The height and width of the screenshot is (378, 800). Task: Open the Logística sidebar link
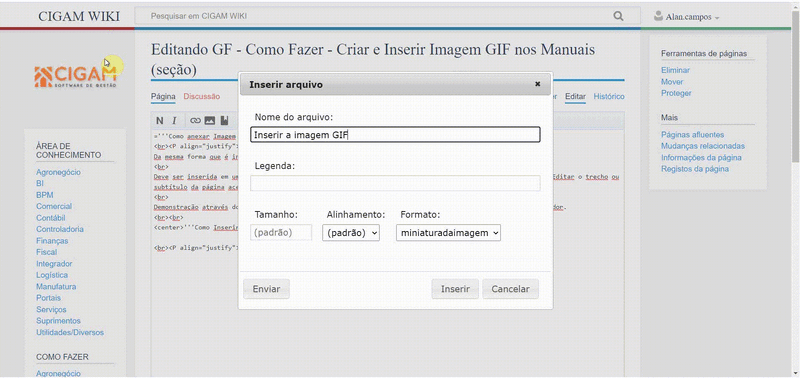click(52, 275)
